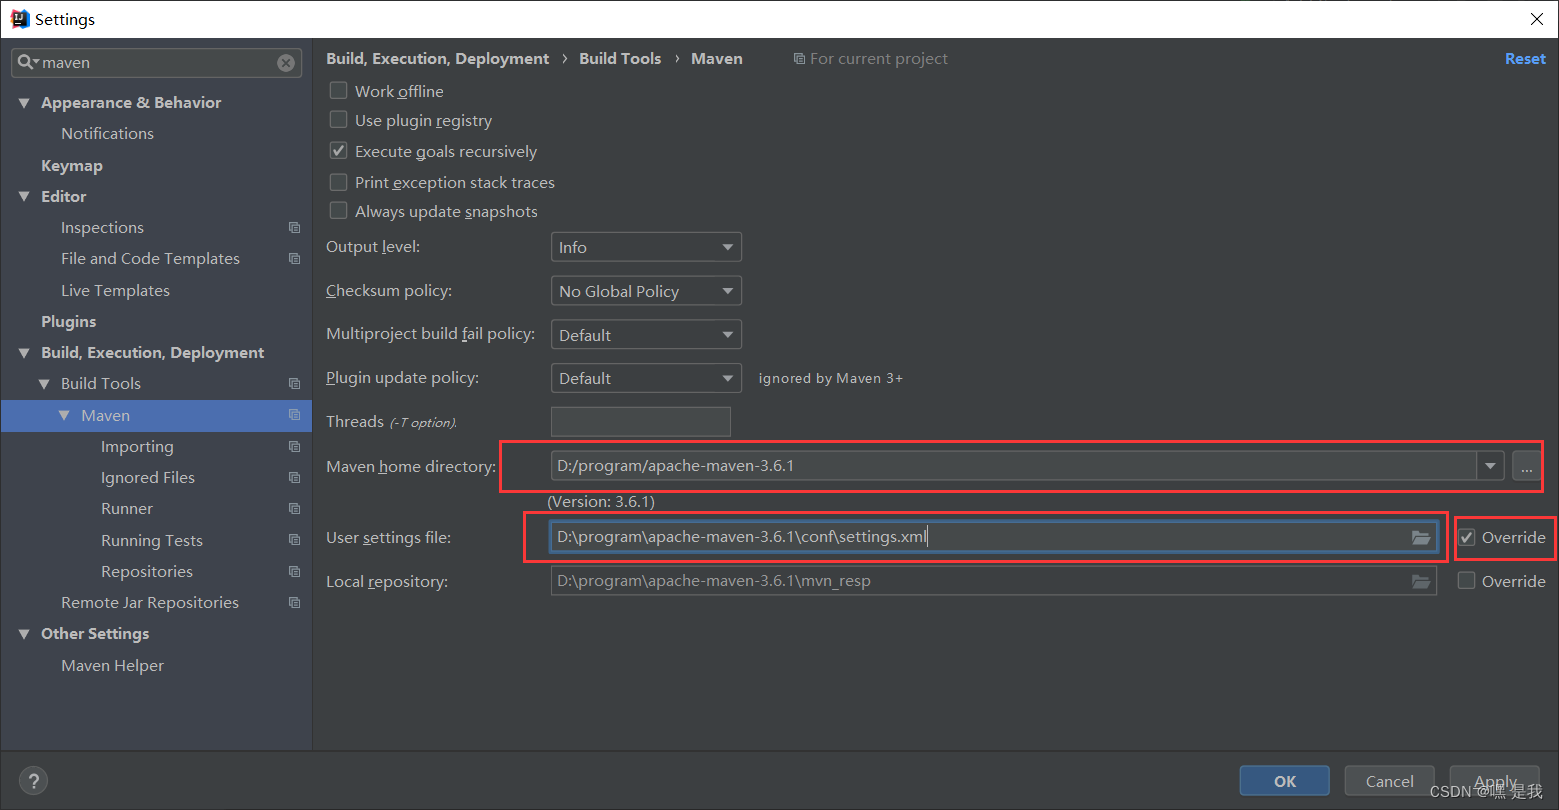The height and width of the screenshot is (810, 1559).
Task: Open Maven Helper settings
Action: [x=112, y=666]
